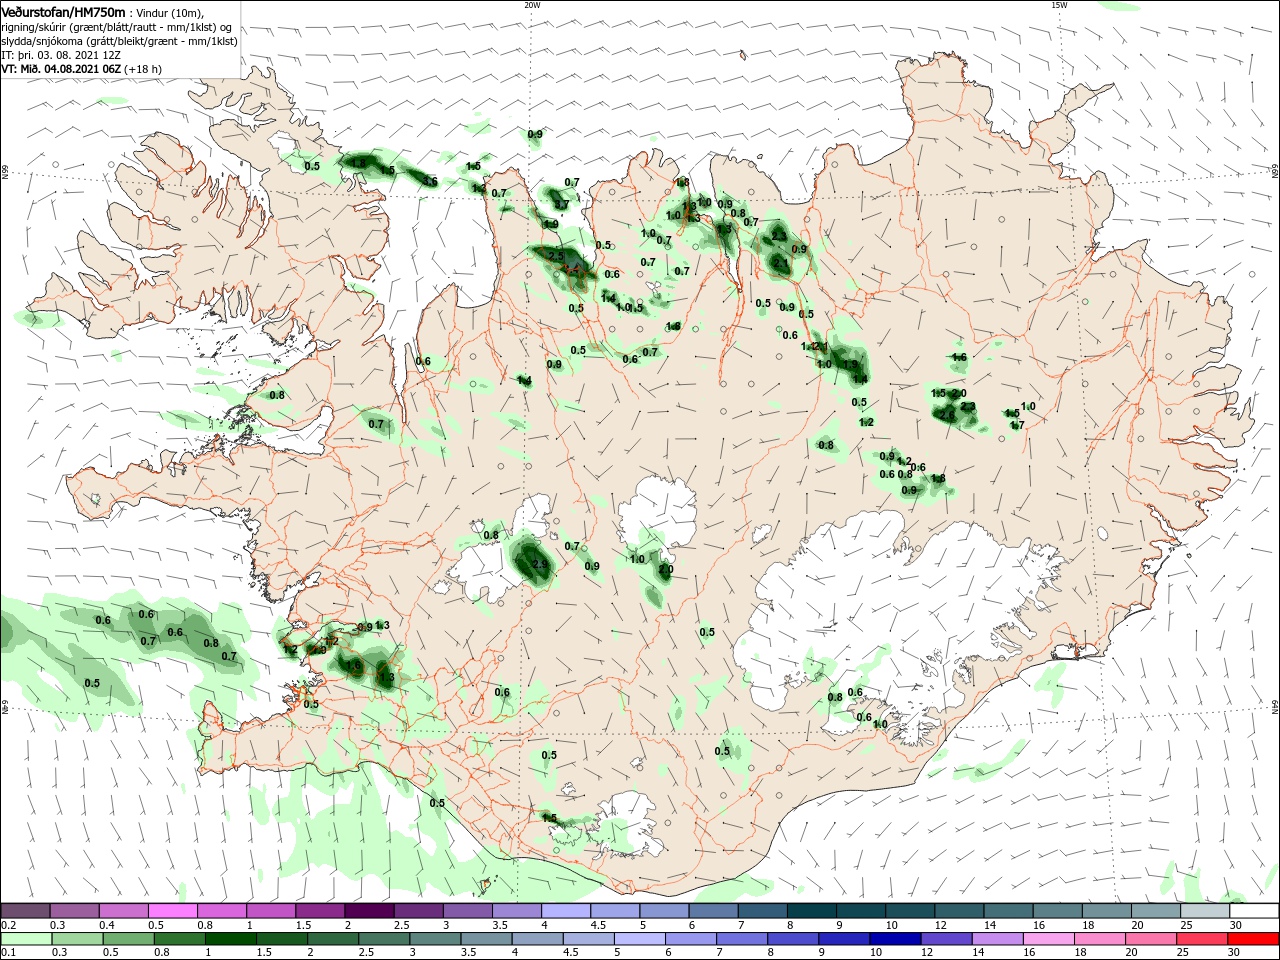Pick the 0.2 grey-purple swatch starting the upper legend
Screen dimensions: 1280x960
(26, 911)
